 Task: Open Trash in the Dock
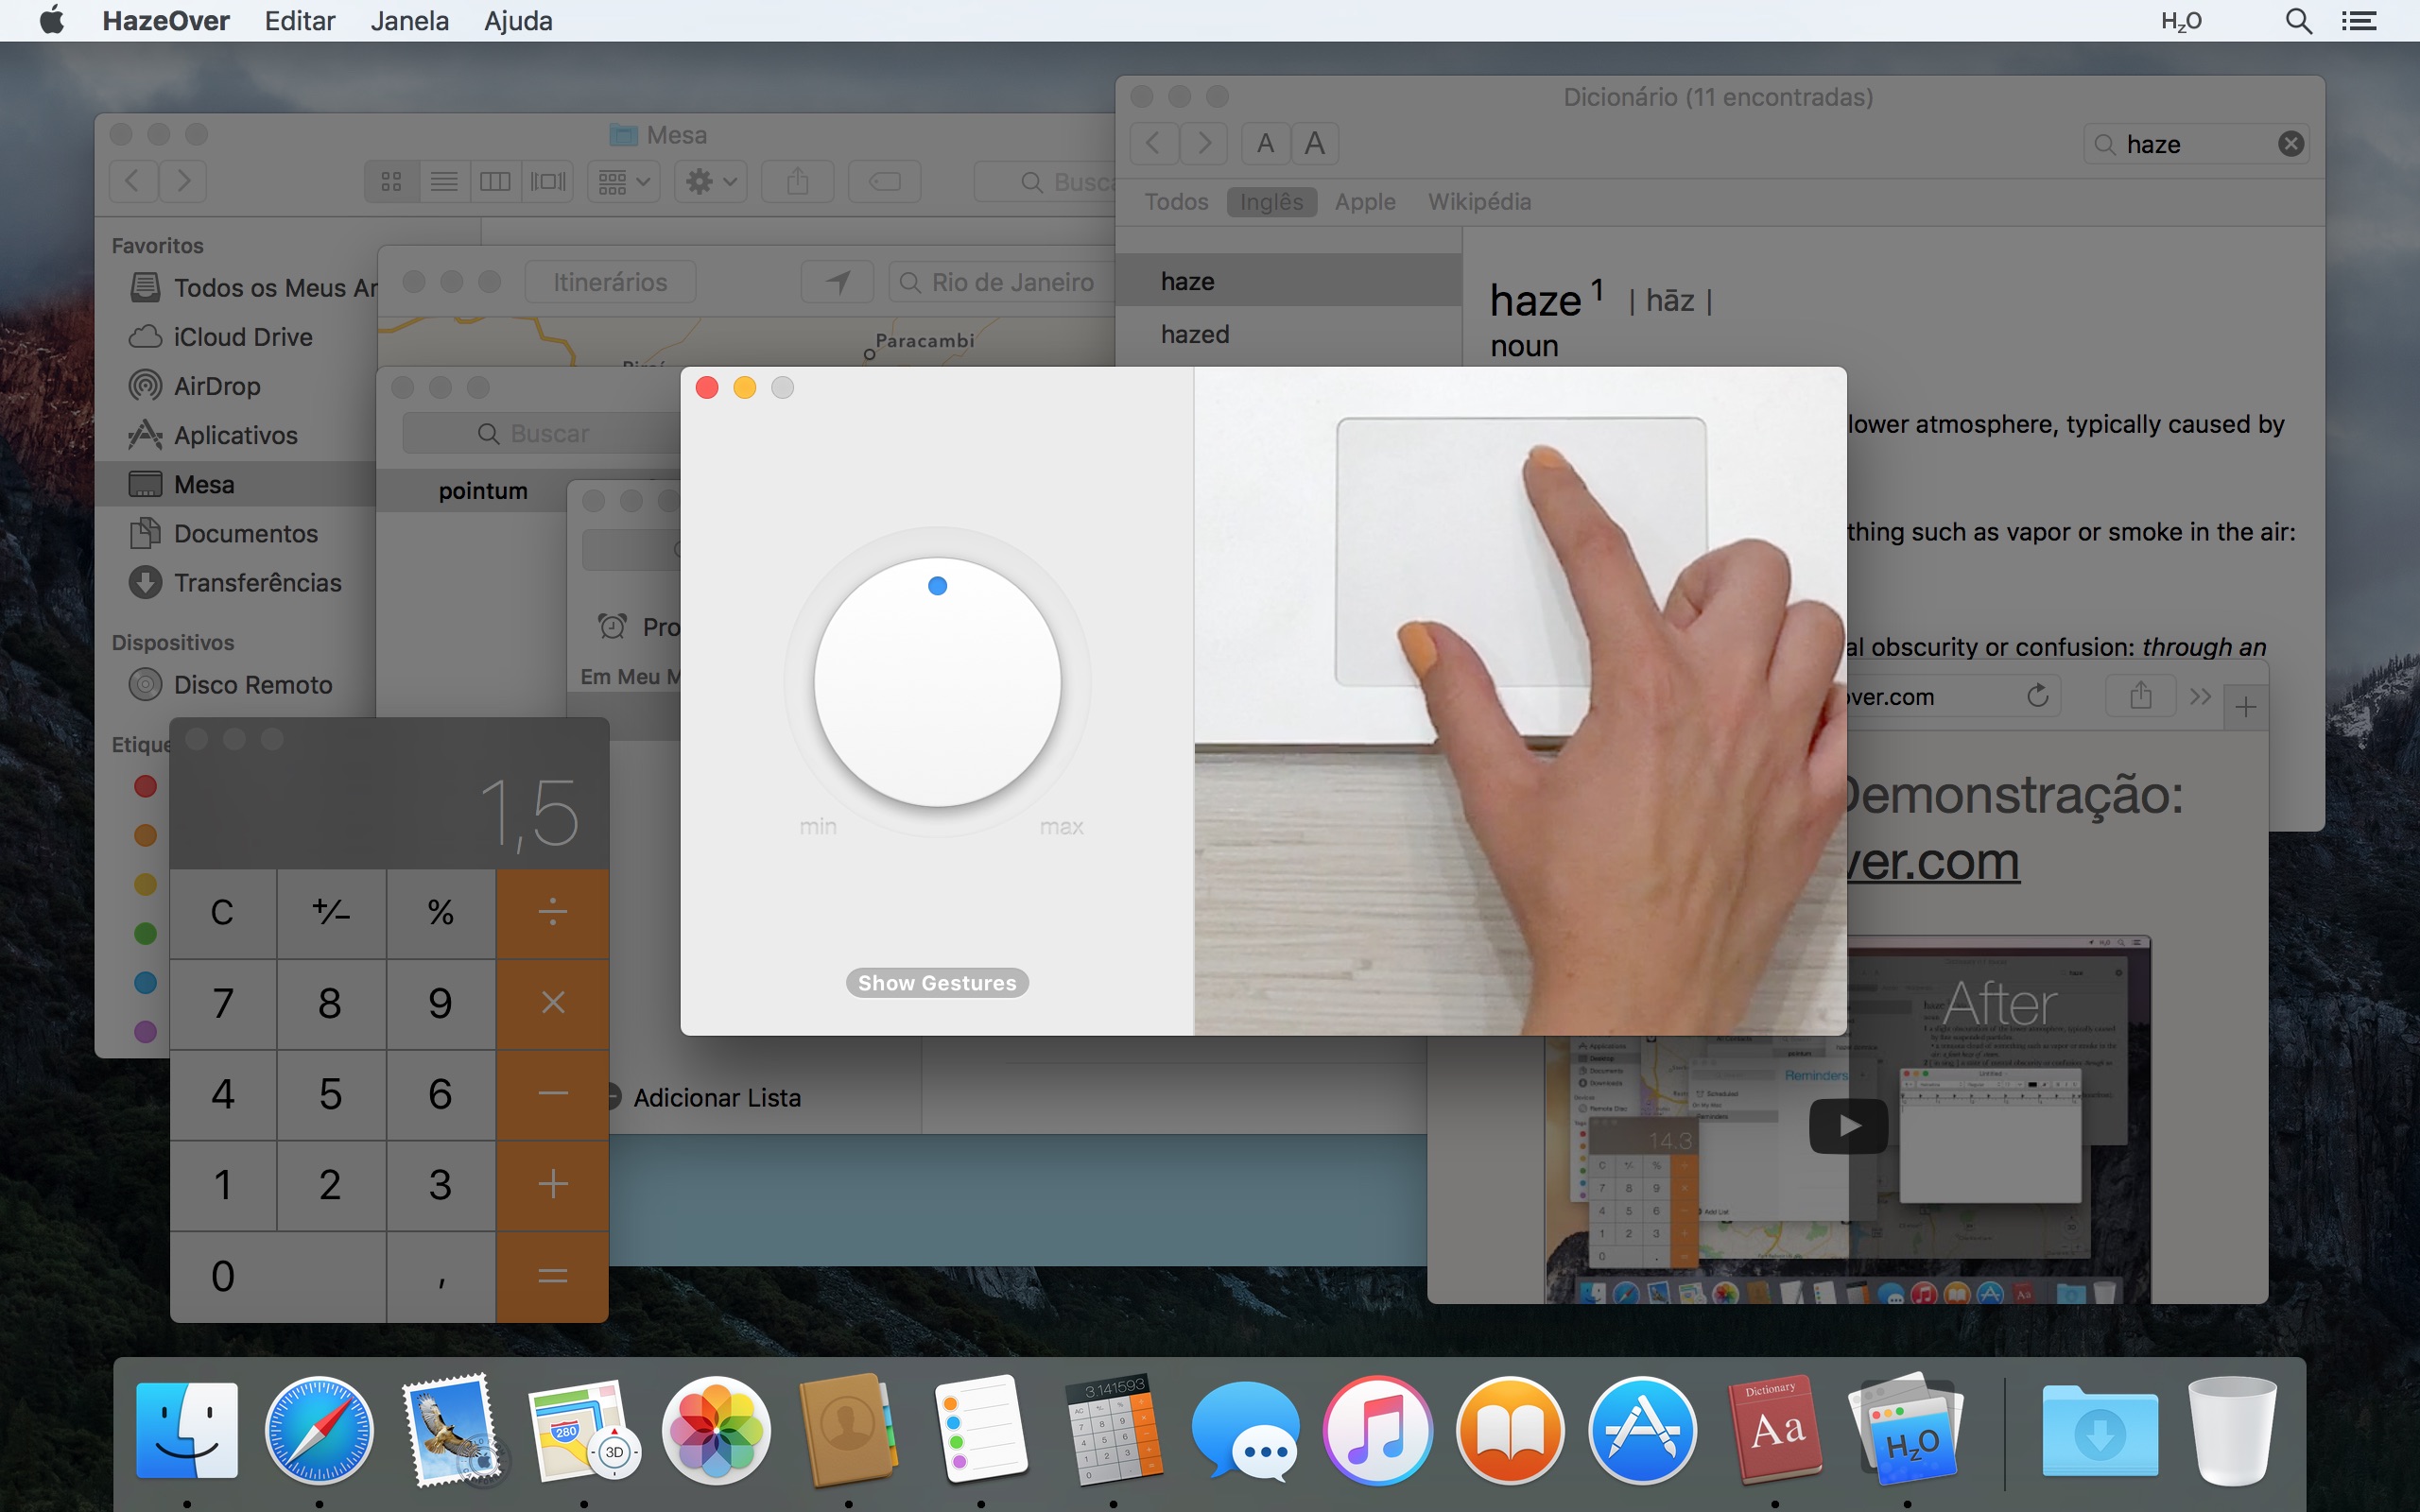pos(2232,1430)
